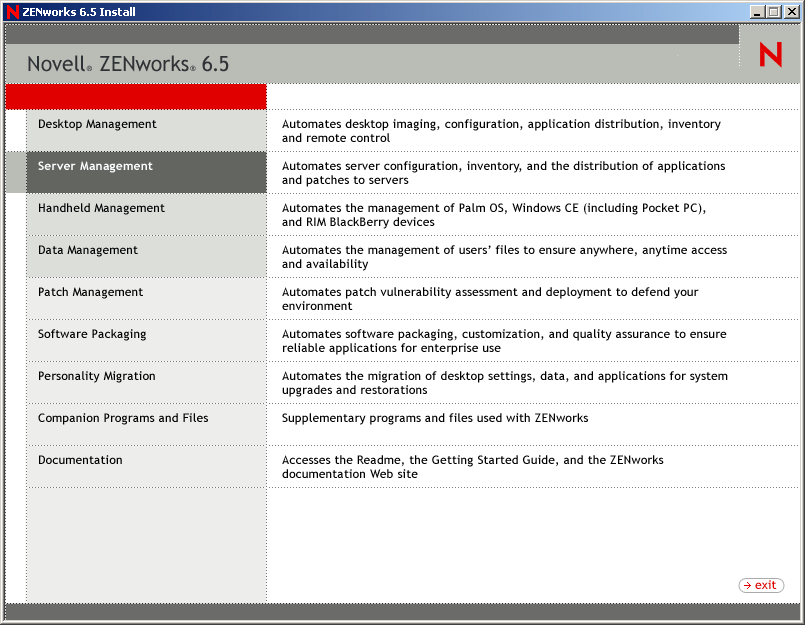
Task: Click the red arrow in the exit button
Action: [x=748, y=585]
